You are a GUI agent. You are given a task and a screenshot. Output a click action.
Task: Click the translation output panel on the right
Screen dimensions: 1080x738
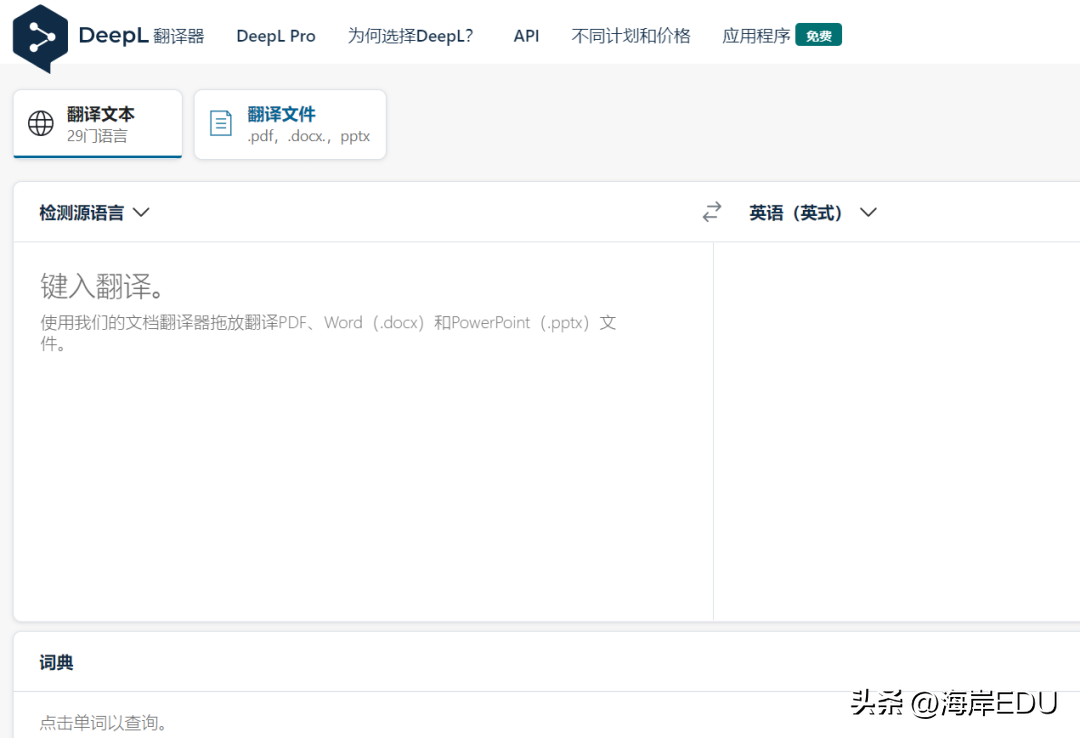[897, 431]
